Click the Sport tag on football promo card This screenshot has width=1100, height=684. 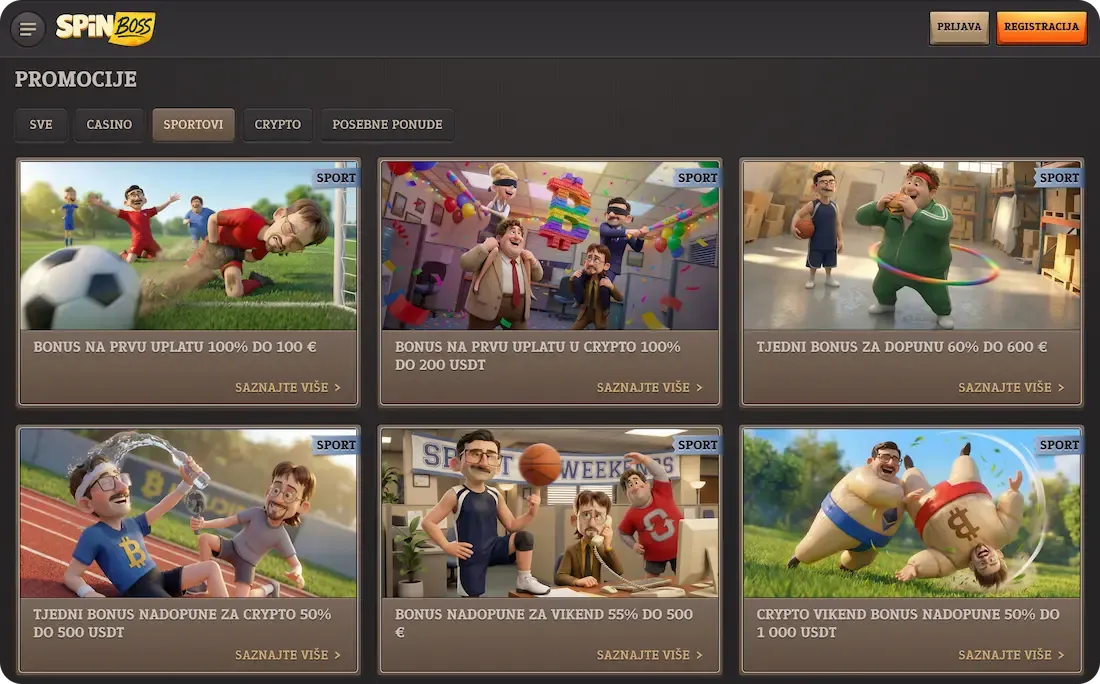point(335,177)
